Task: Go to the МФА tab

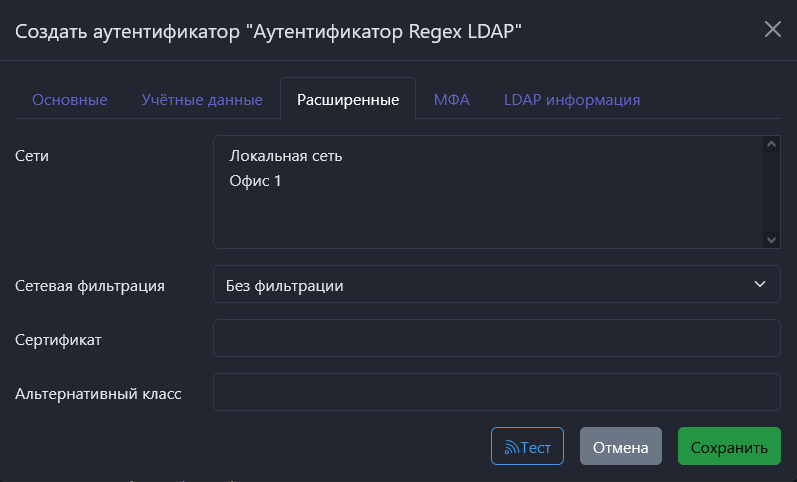Action: pos(452,100)
